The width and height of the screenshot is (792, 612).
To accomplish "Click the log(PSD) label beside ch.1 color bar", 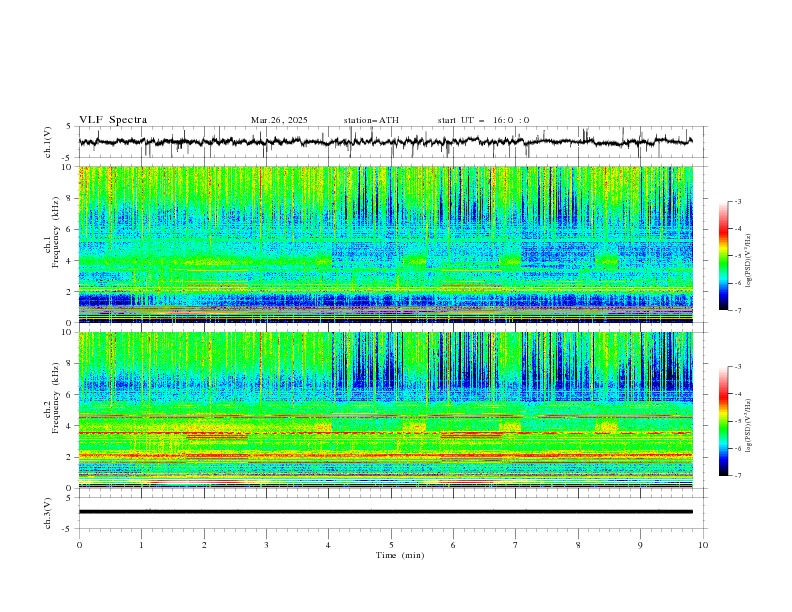I will (x=749, y=261).
